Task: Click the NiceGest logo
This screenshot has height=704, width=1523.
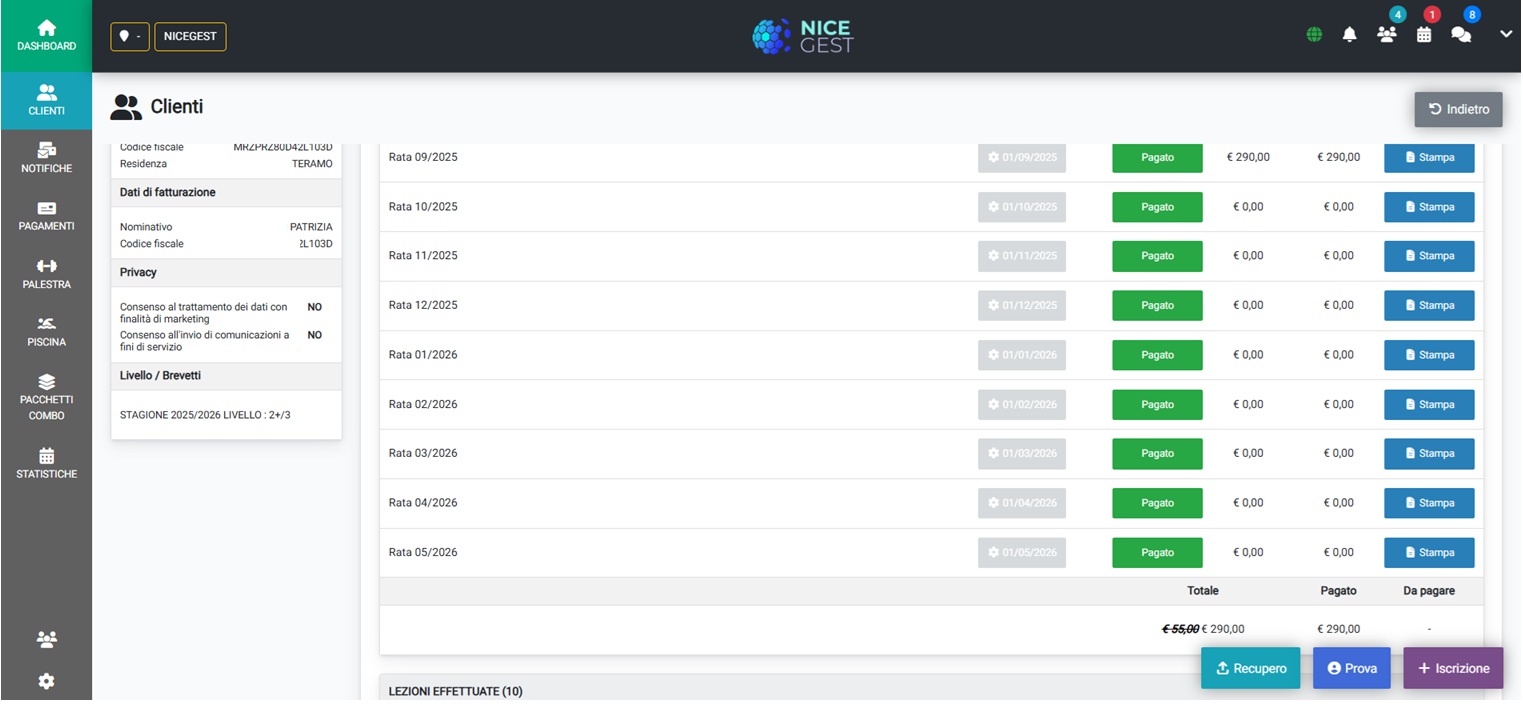Action: pyautogui.click(x=803, y=36)
